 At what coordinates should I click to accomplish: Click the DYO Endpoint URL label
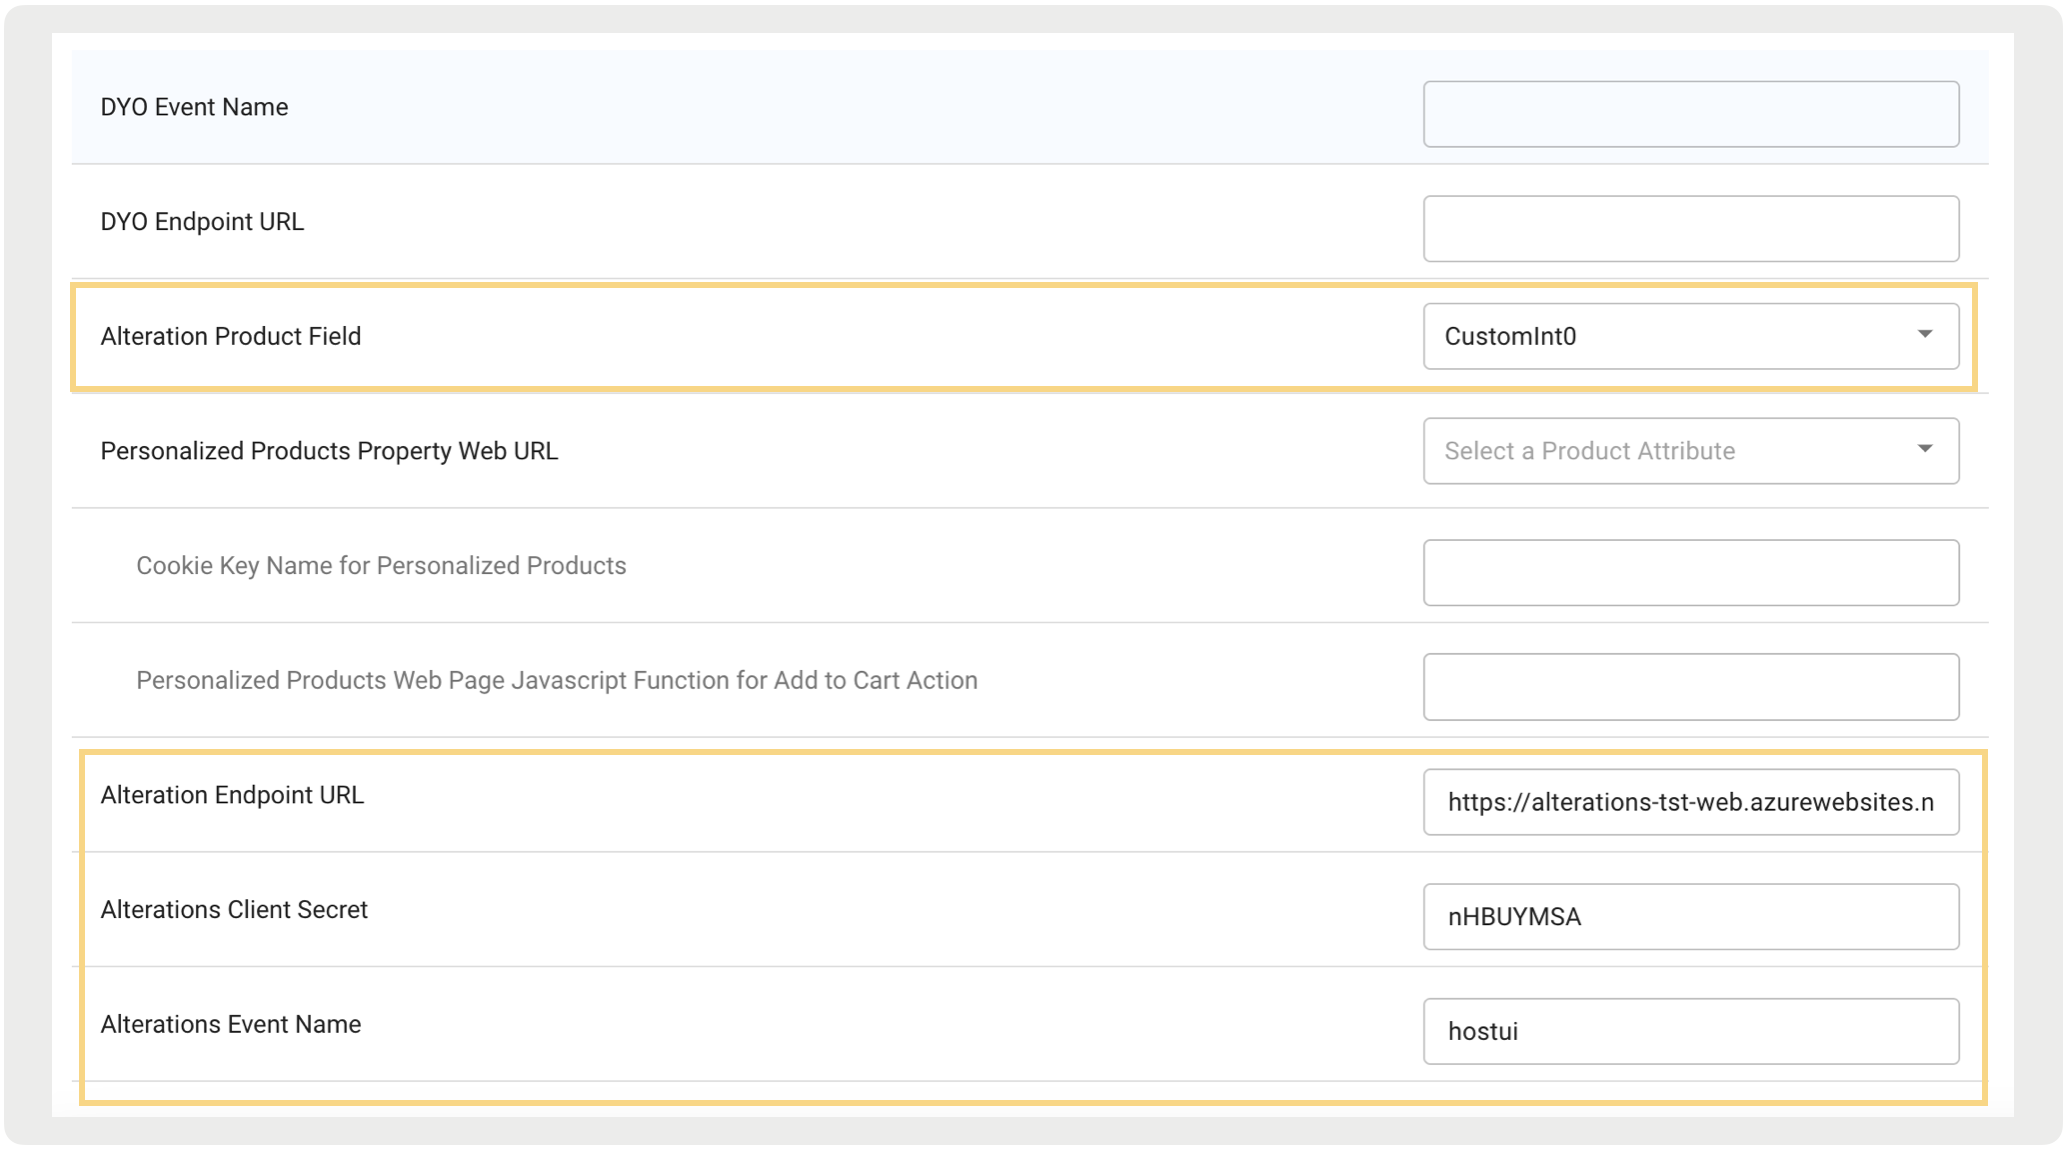(202, 222)
